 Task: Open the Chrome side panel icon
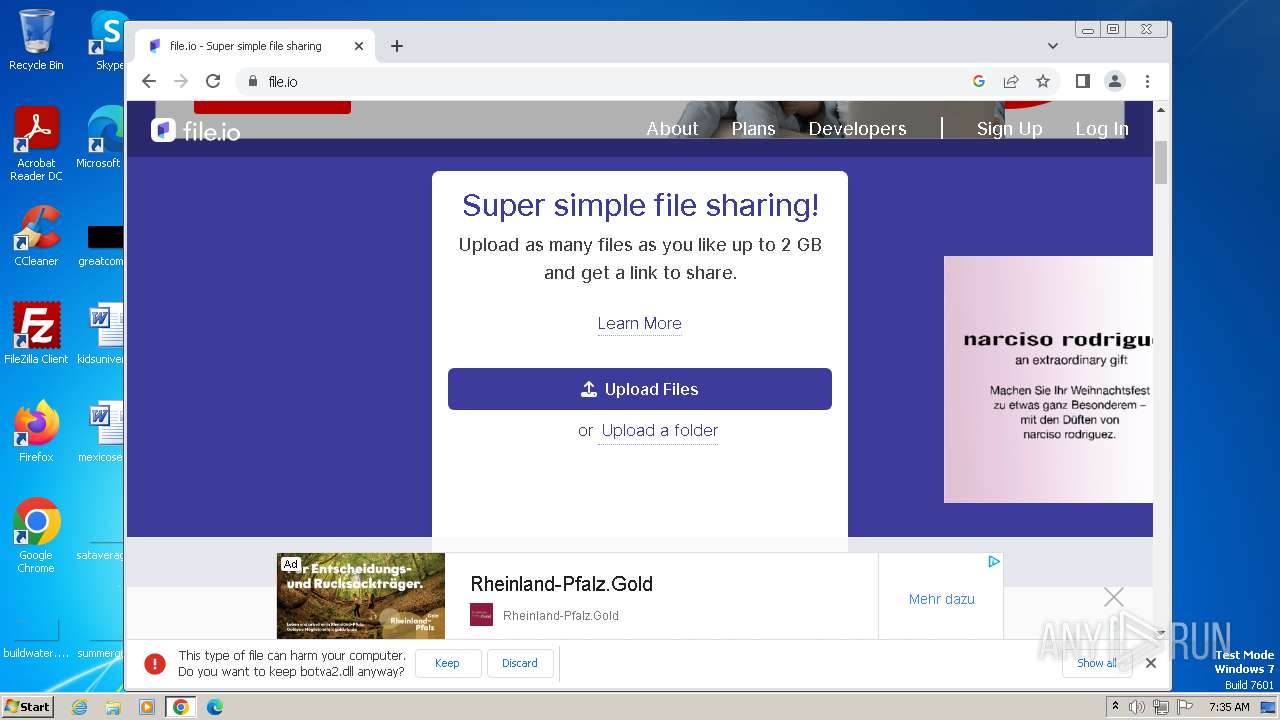1082,81
